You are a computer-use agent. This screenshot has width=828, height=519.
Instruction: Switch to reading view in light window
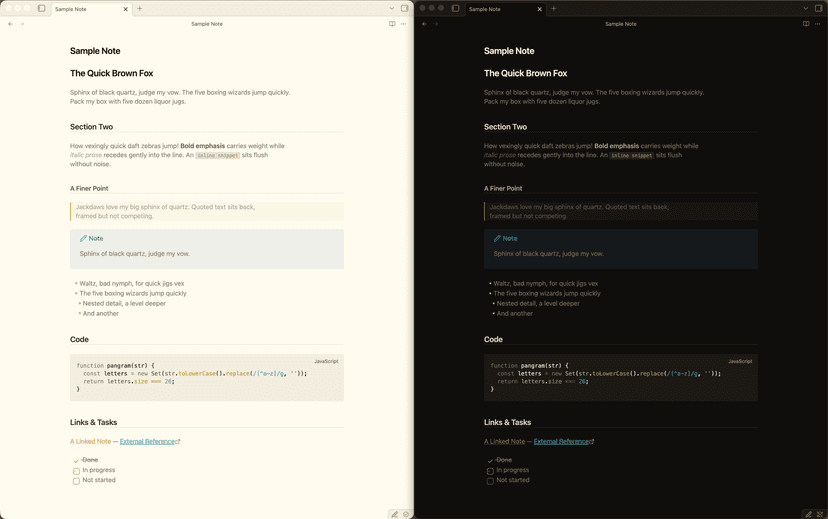tap(392, 24)
